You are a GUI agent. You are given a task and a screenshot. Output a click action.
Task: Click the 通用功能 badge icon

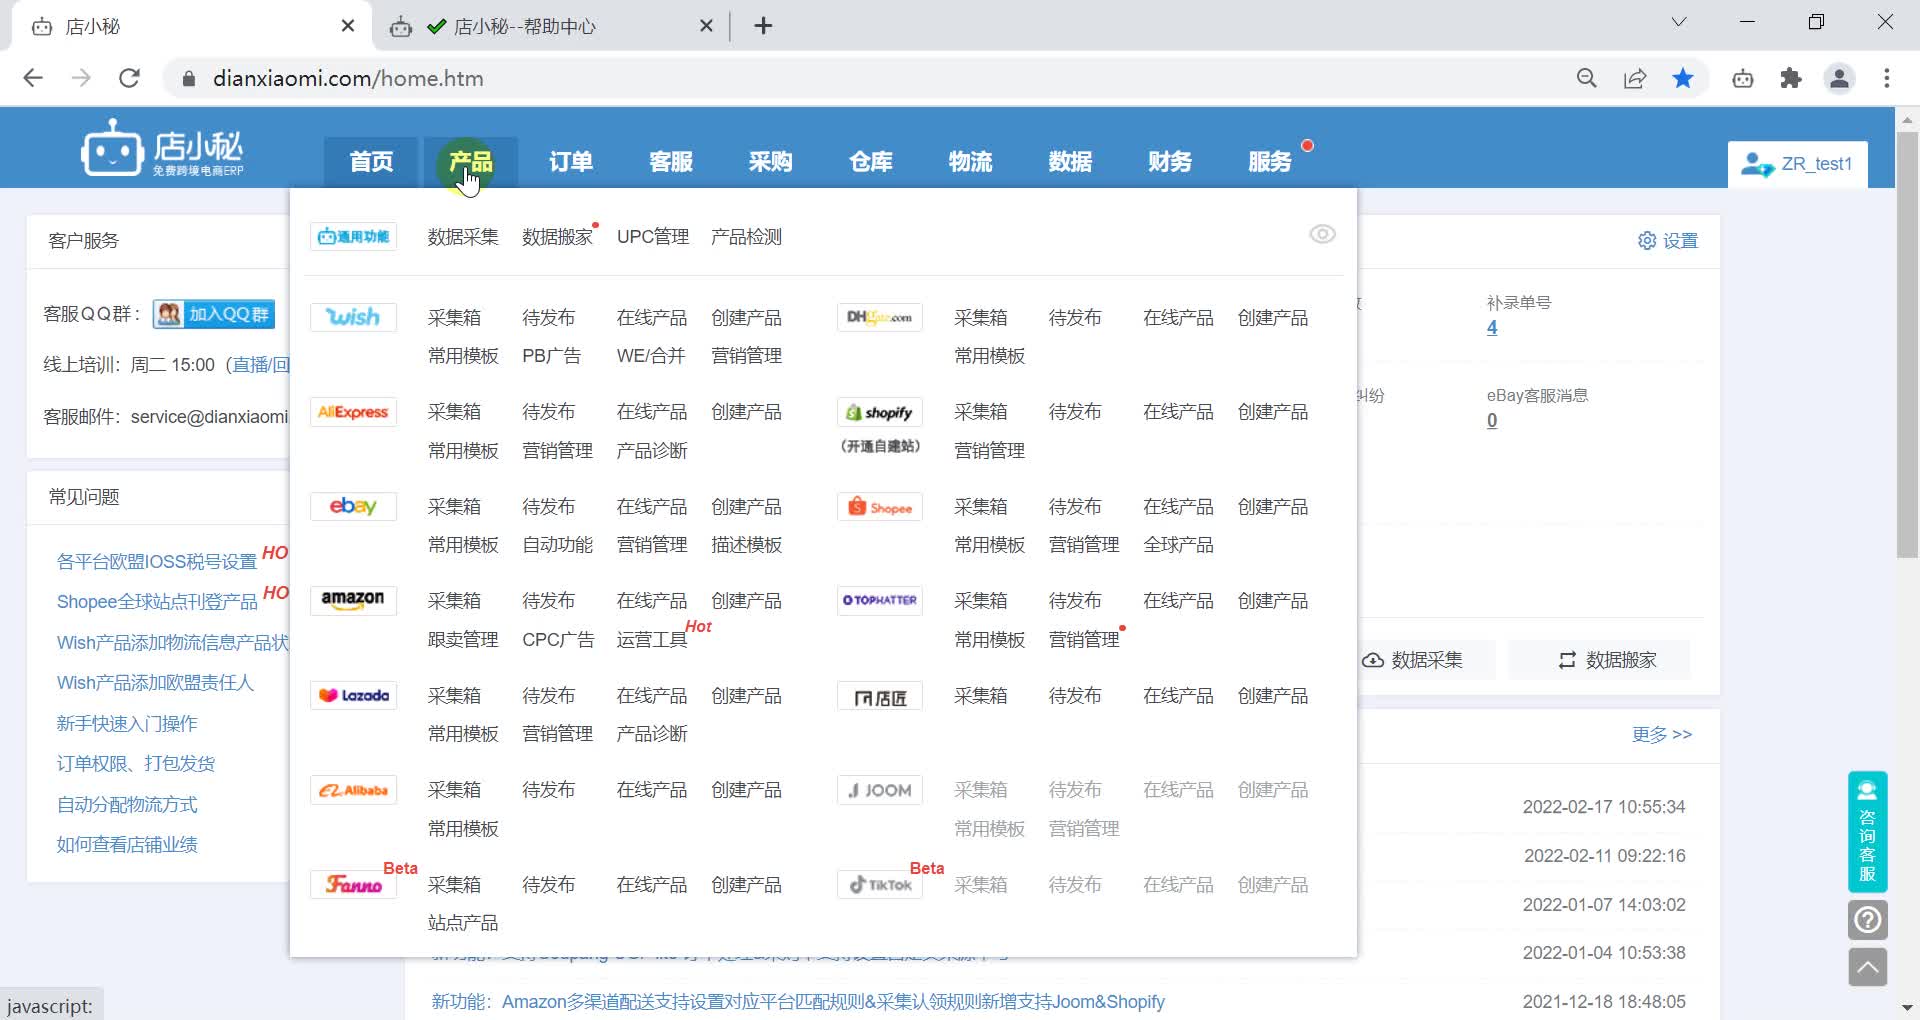[x=353, y=236]
